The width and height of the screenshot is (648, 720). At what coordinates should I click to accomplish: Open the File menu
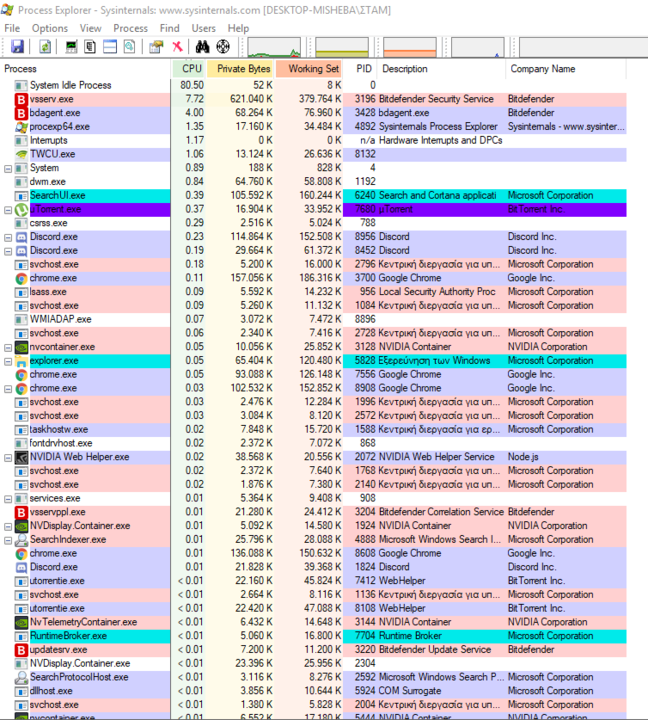pos(12,28)
